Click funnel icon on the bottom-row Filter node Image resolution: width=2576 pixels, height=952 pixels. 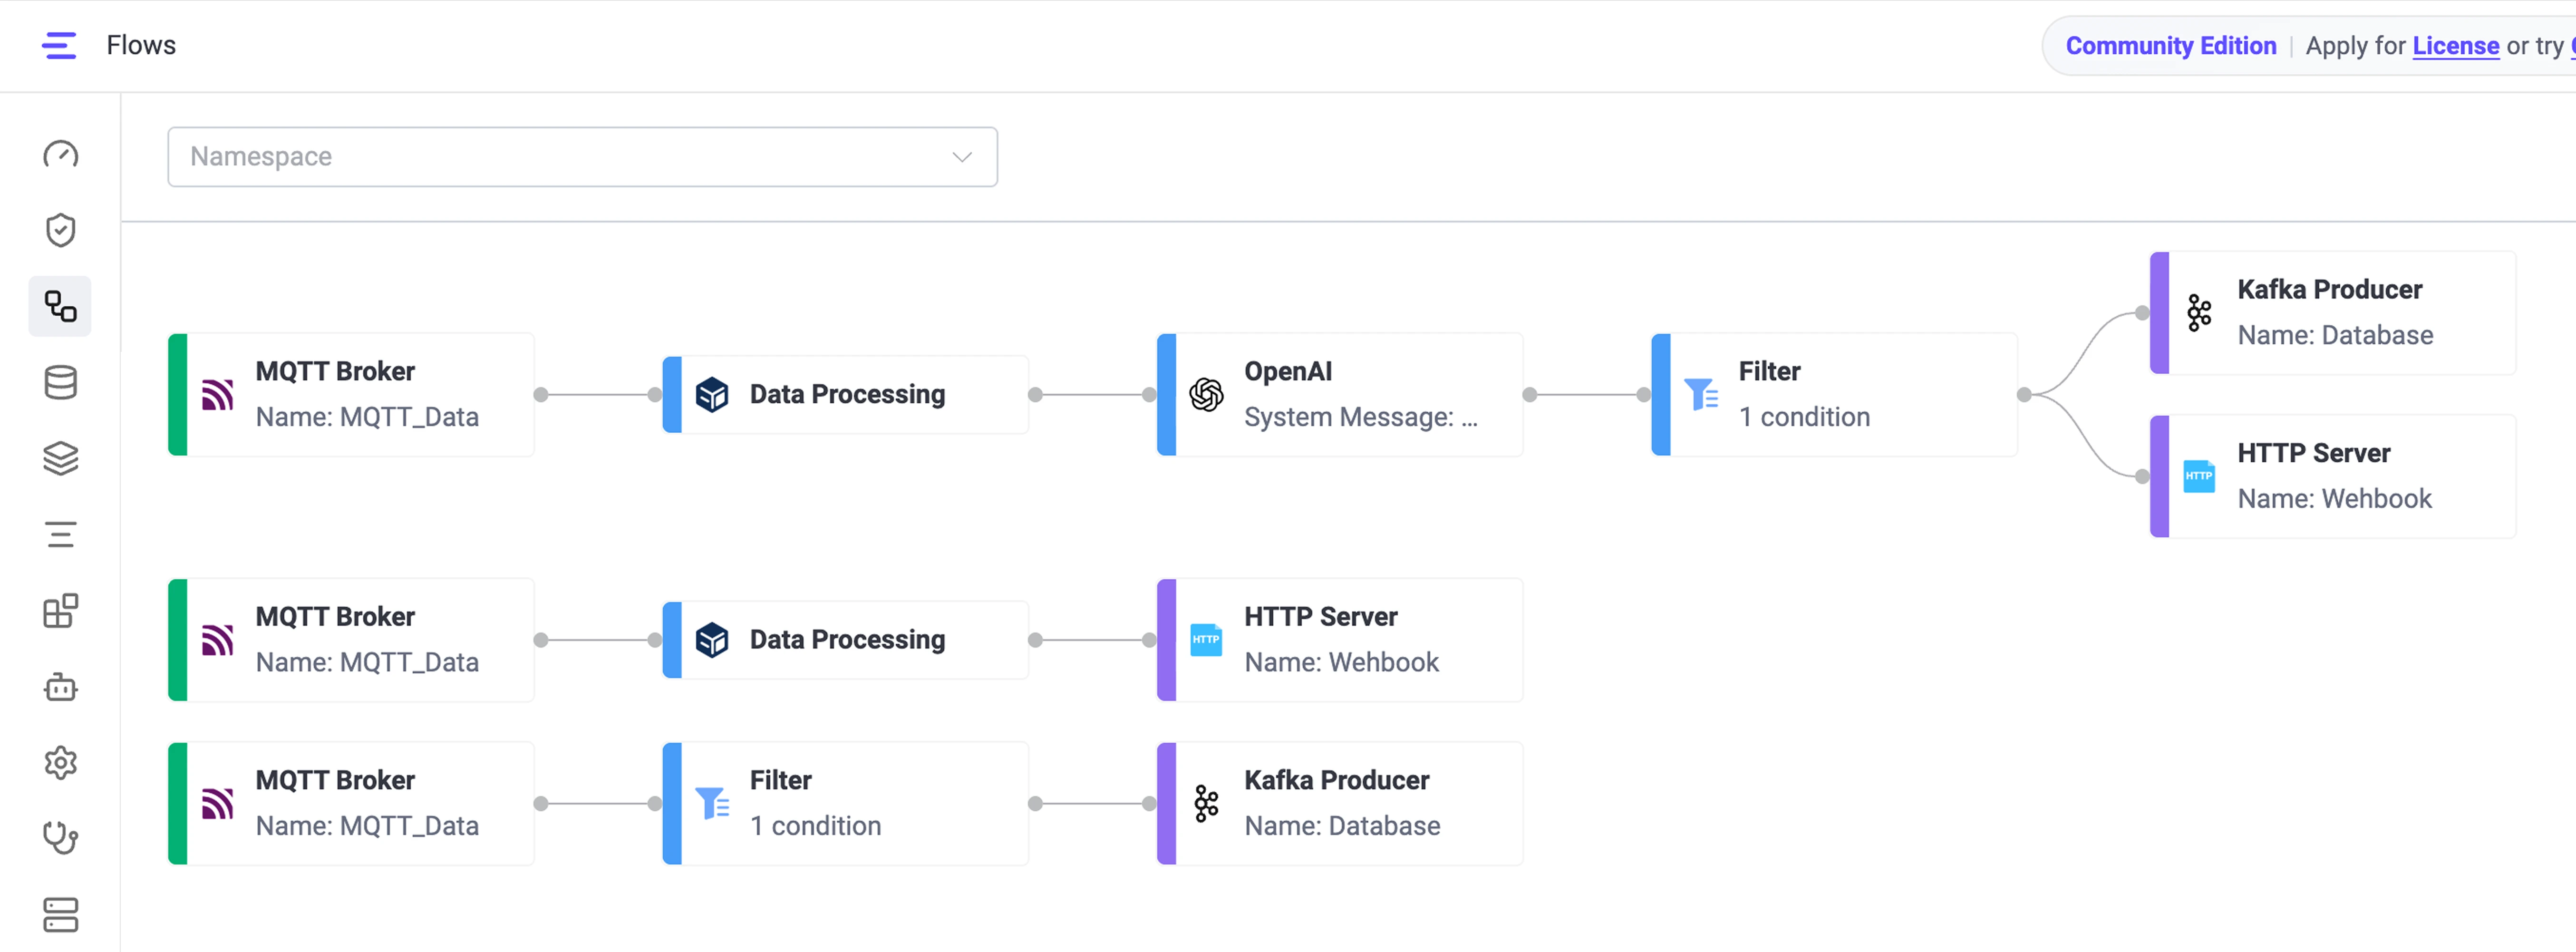(x=712, y=804)
